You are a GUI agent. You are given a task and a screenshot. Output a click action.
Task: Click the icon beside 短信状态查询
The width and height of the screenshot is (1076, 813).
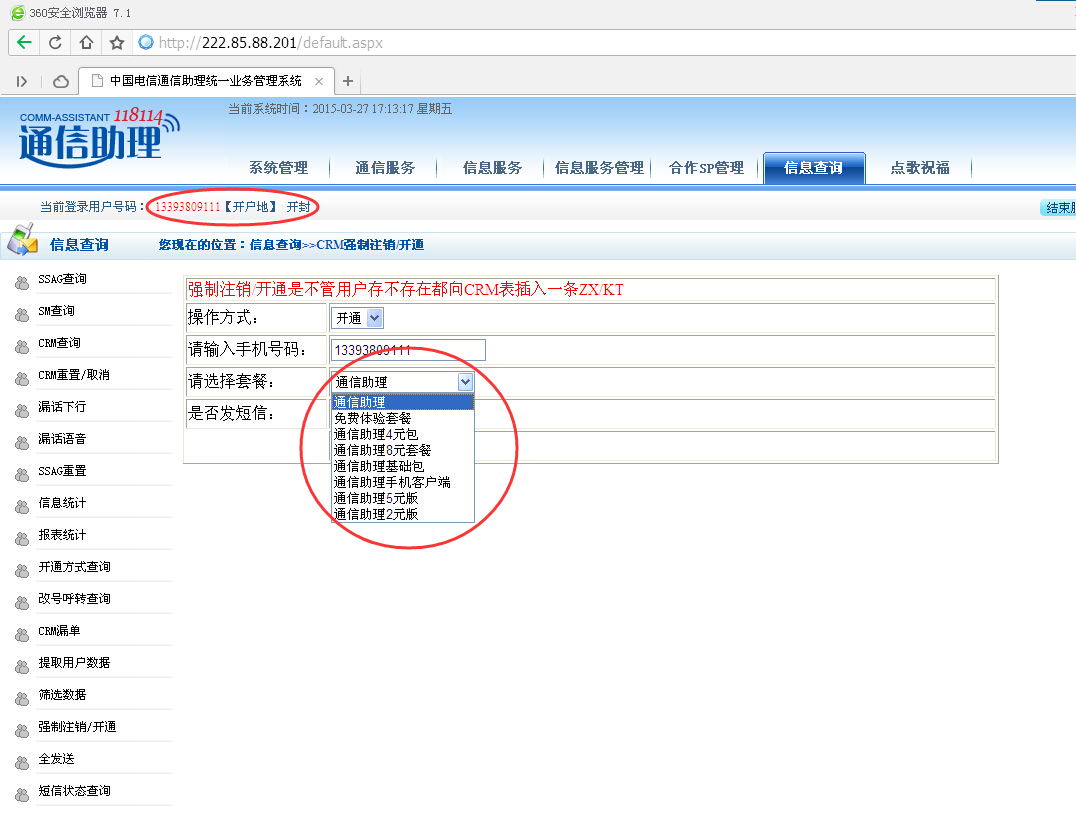click(x=22, y=794)
